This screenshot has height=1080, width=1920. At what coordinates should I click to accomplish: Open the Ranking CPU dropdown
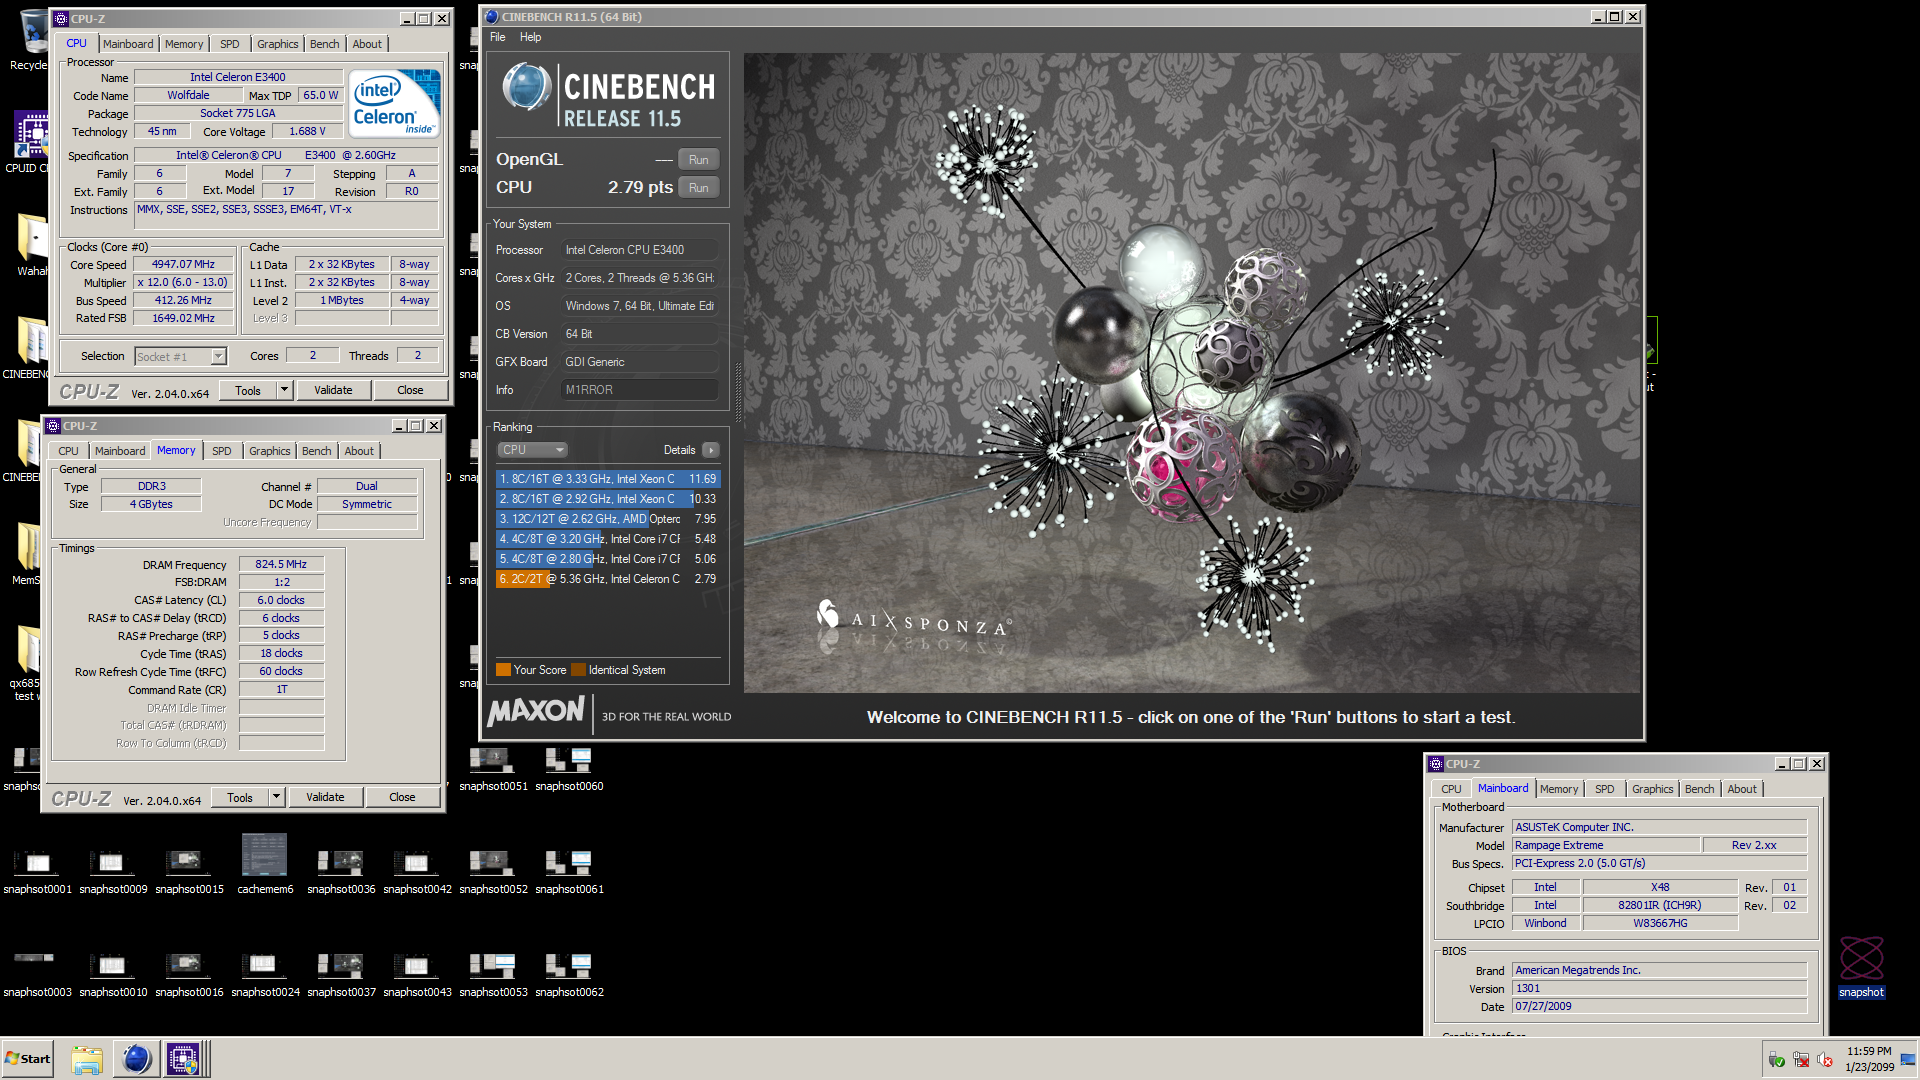click(533, 450)
